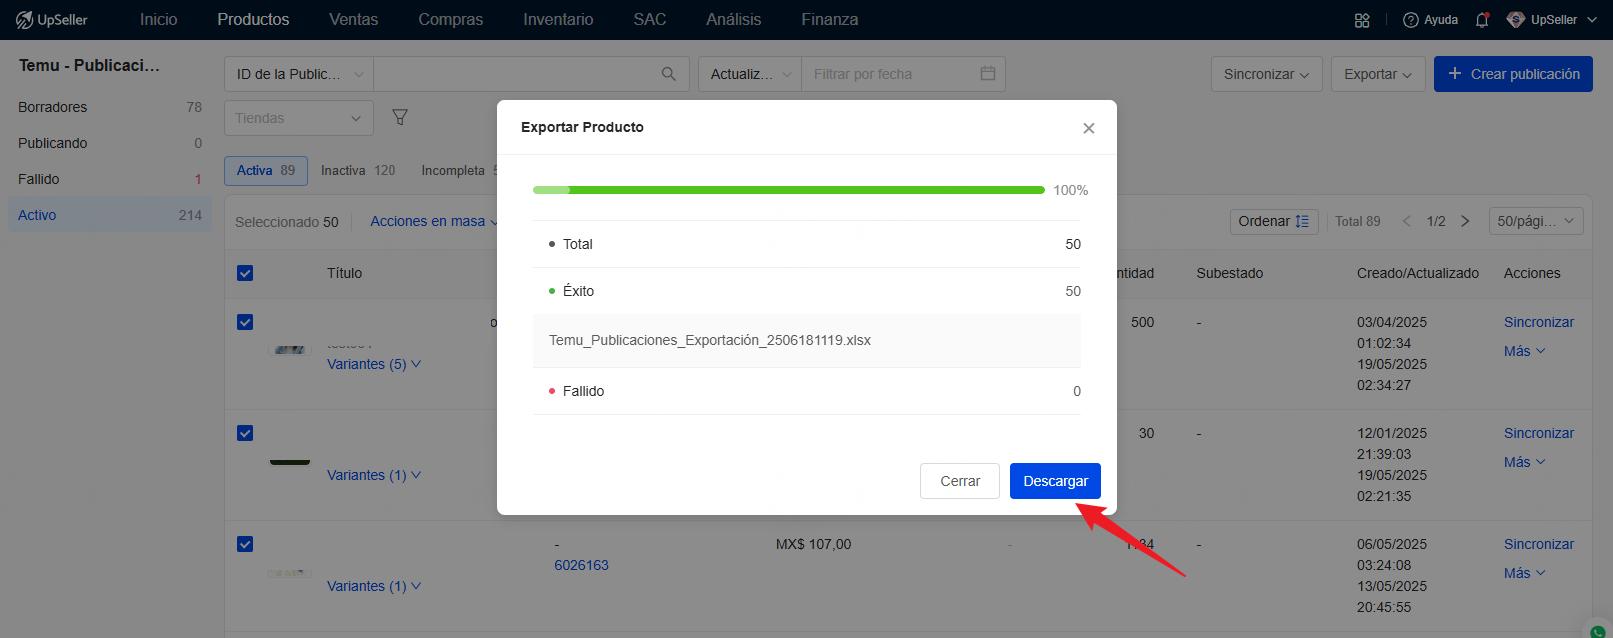Expand Variantes (1) in the 12/01/2025 row
This screenshot has width=1613, height=638.
click(x=374, y=475)
